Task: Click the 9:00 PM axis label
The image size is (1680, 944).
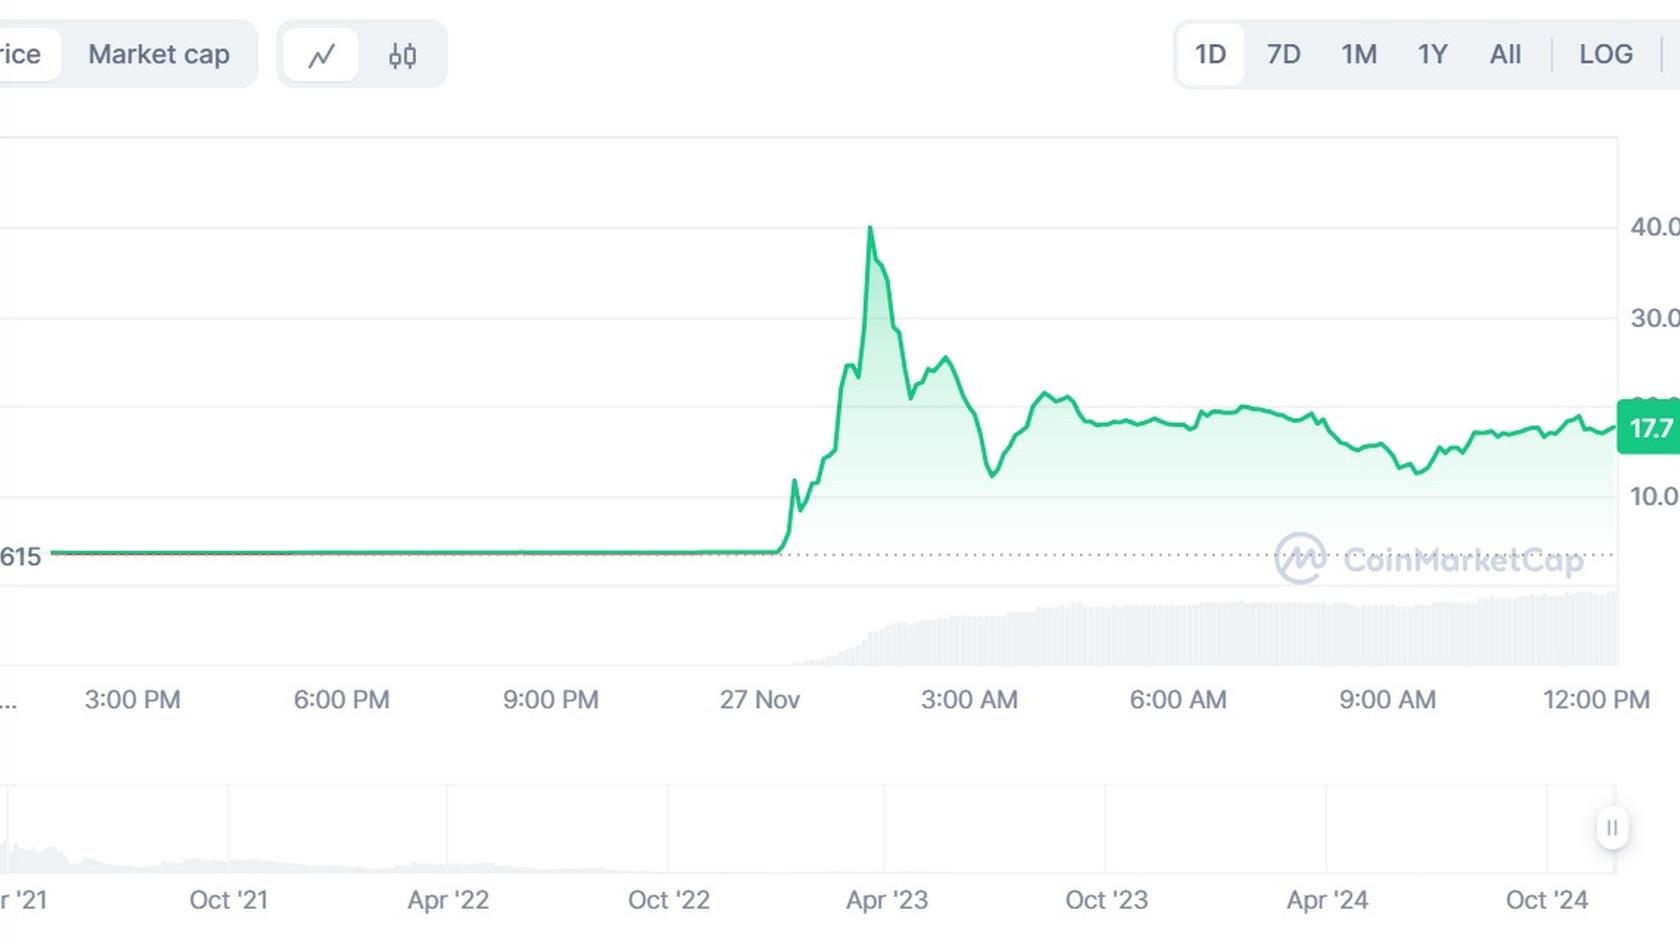Action: coord(550,700)
